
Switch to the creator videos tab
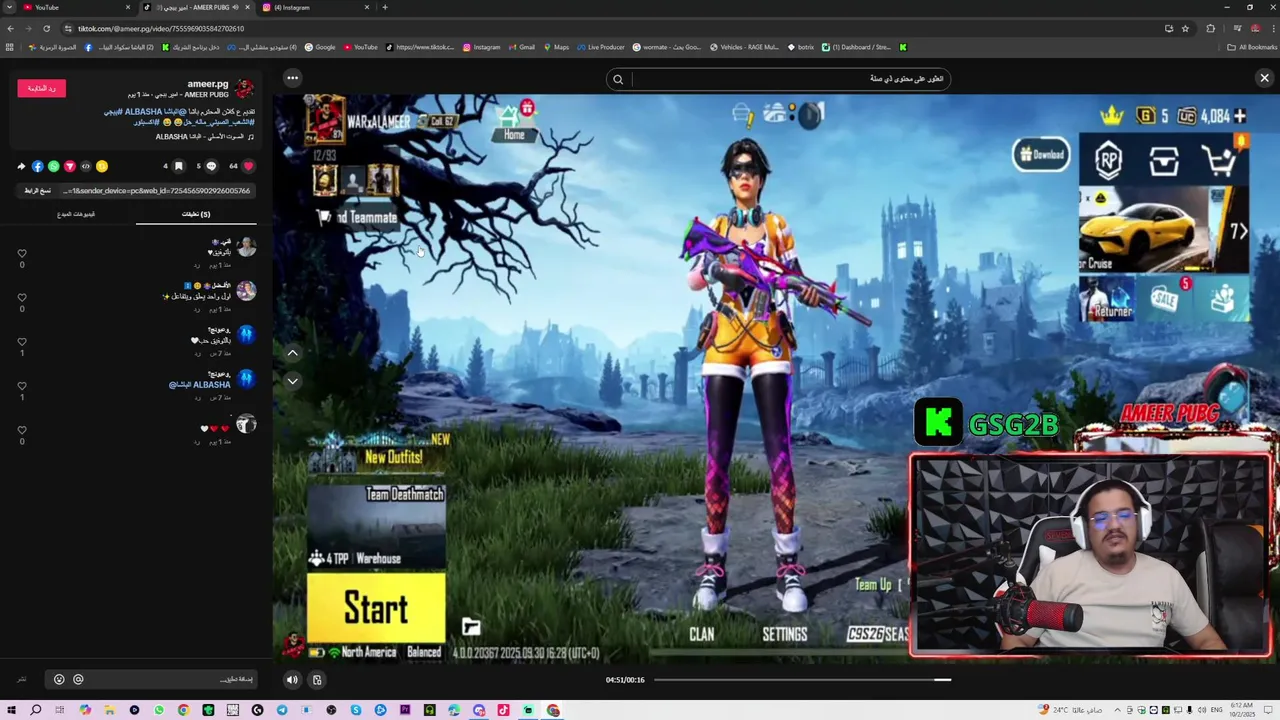tap(76, 214)
